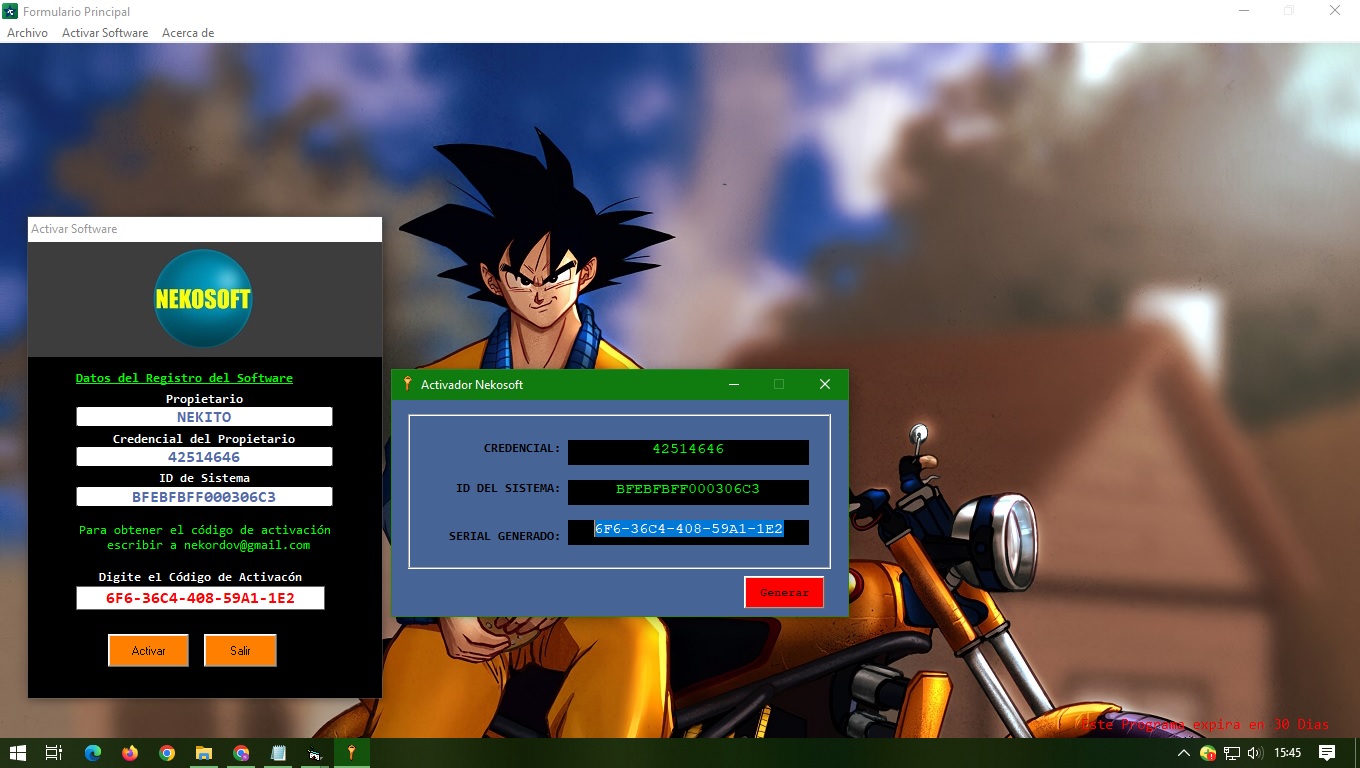Image resolution: width=1360 pixels, height=768 pixels.
Task: Click the Formulario Principal taskbar icon
Action: point(315,753)
